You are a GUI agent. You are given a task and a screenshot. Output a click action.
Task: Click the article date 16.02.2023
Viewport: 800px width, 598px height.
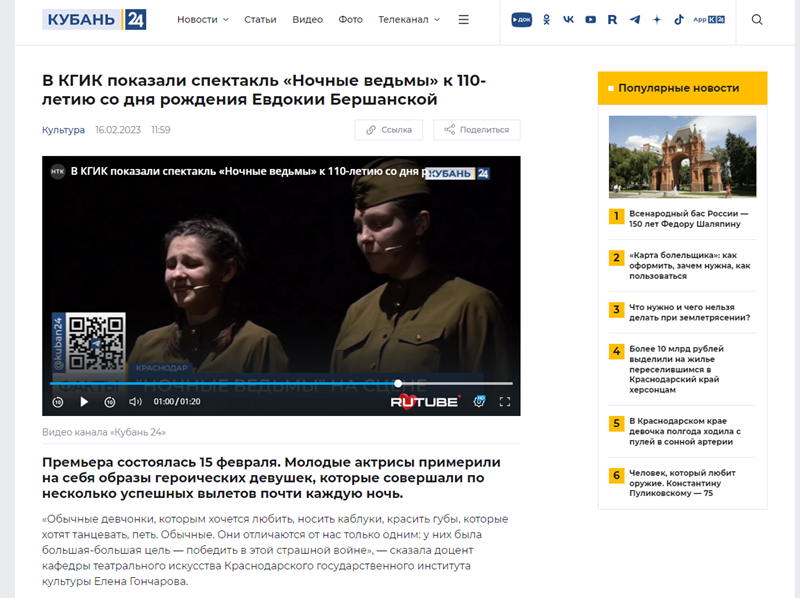coord(118,130)
